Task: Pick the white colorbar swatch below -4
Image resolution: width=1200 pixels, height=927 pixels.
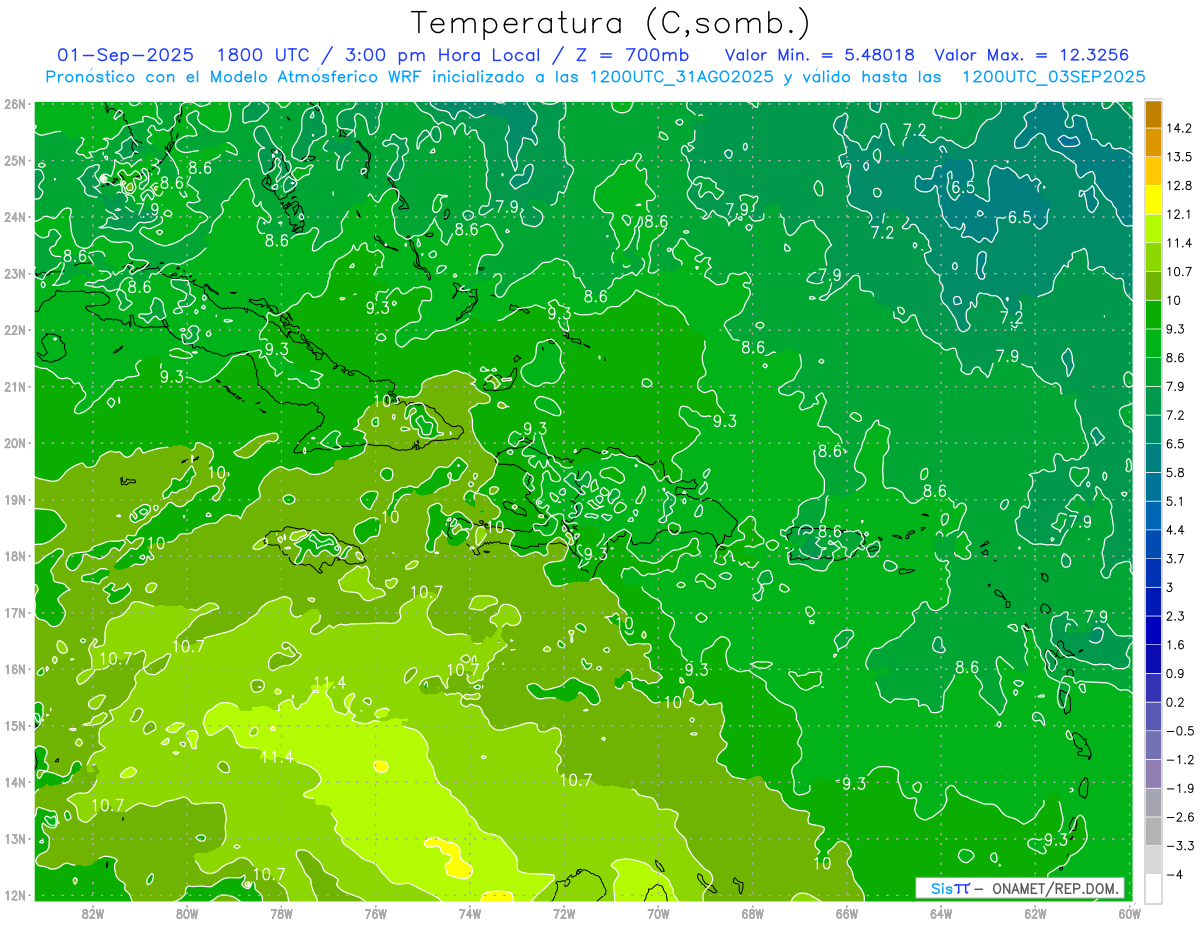Action: (x=1153, y=888)
